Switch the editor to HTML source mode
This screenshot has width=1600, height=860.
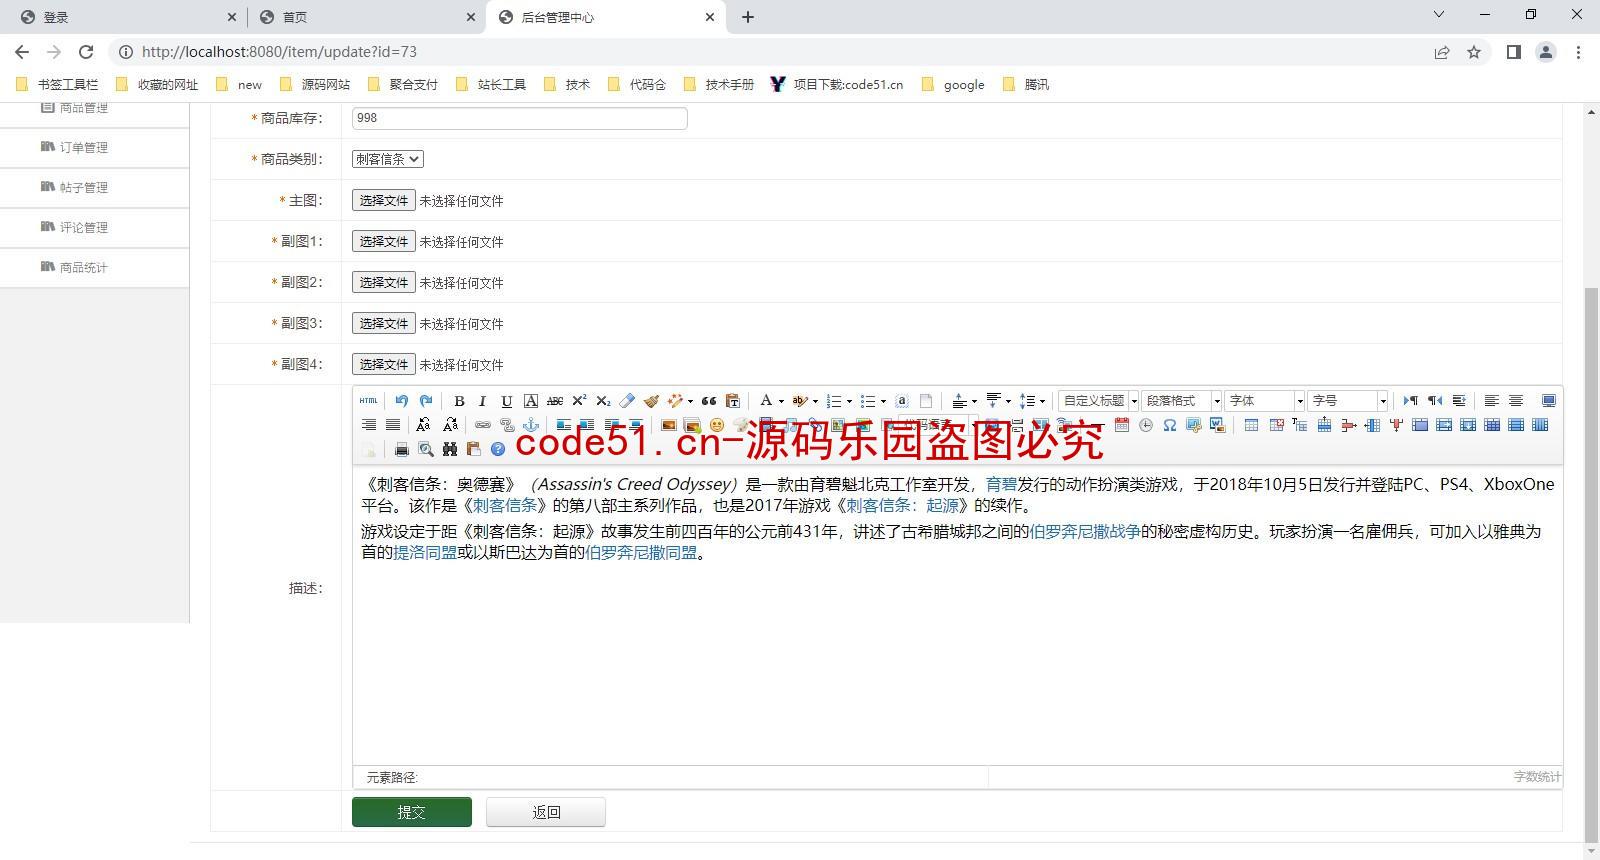coord(369,401)
